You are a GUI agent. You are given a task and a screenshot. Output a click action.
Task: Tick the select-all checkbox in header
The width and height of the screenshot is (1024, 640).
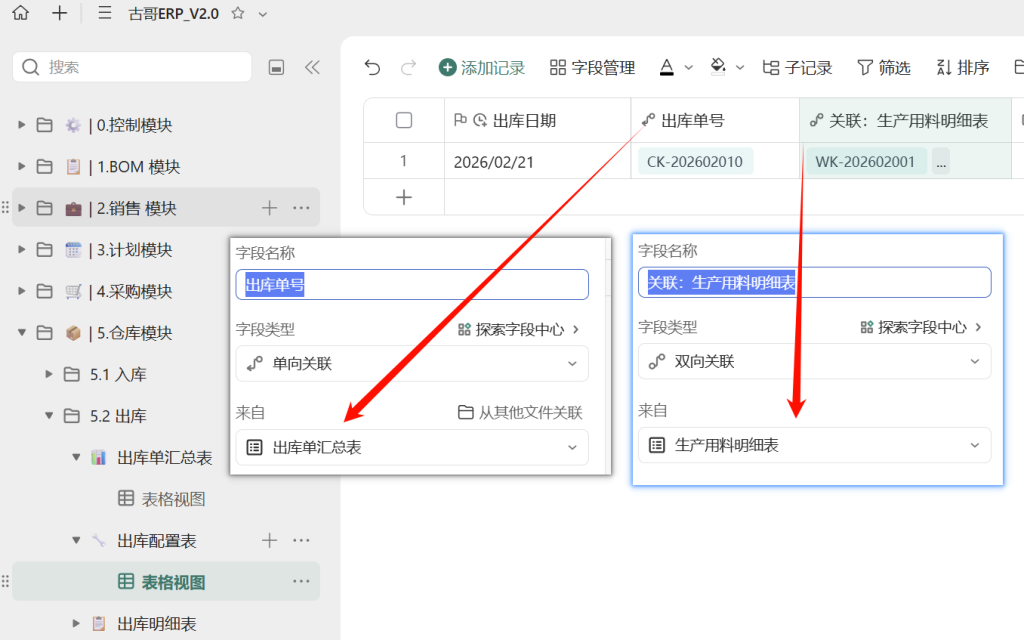[x=404, y=120]
